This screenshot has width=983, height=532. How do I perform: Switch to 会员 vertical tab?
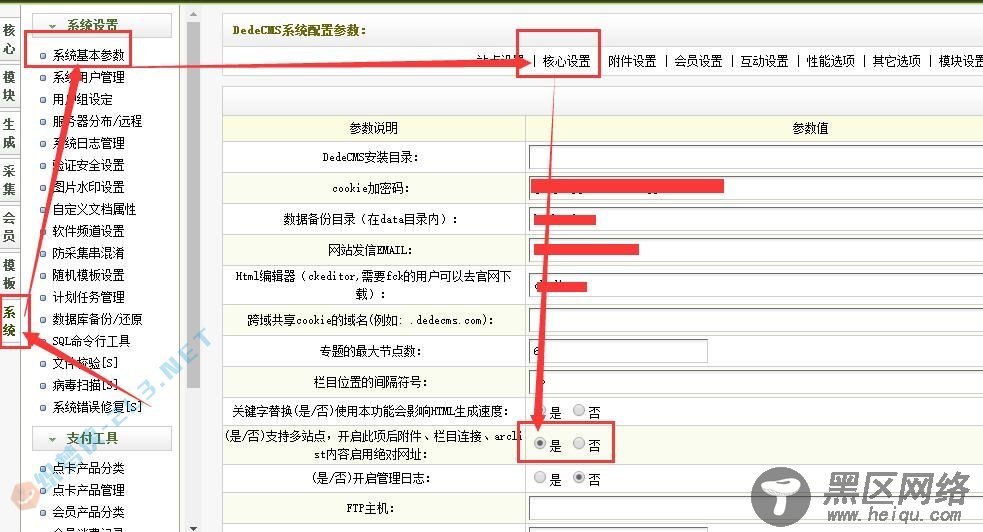click(x=9, y=227)
